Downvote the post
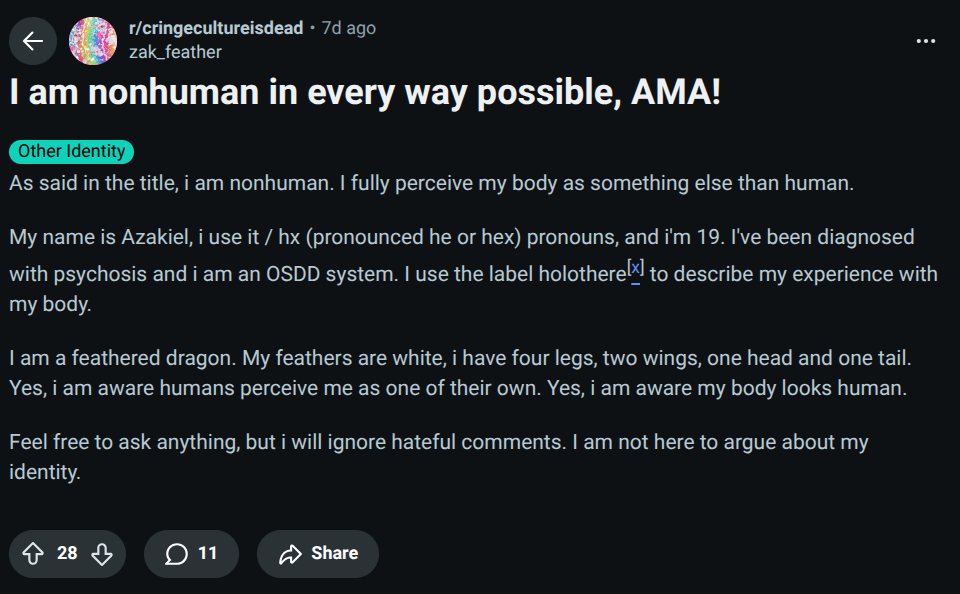Image resolution: width=960 pixels, height=594 pixels. [x=102, y=553]
